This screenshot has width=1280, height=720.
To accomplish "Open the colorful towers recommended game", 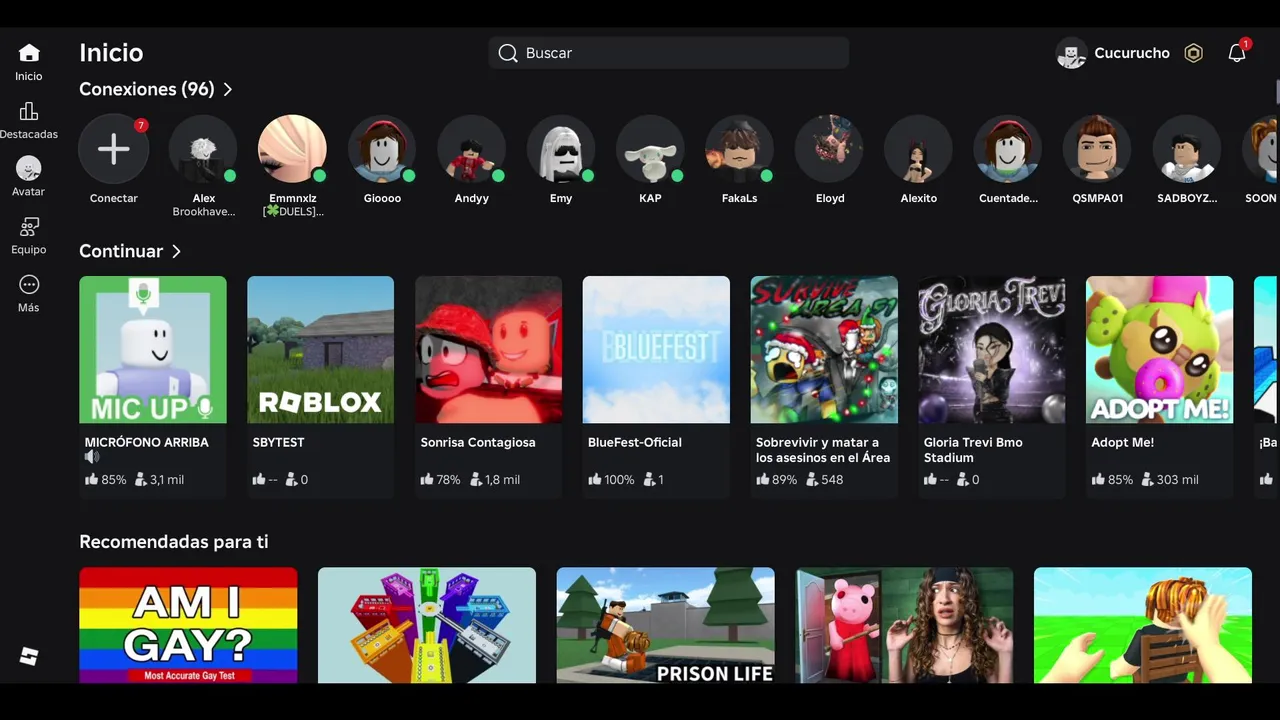I will [x=427, y=625].
